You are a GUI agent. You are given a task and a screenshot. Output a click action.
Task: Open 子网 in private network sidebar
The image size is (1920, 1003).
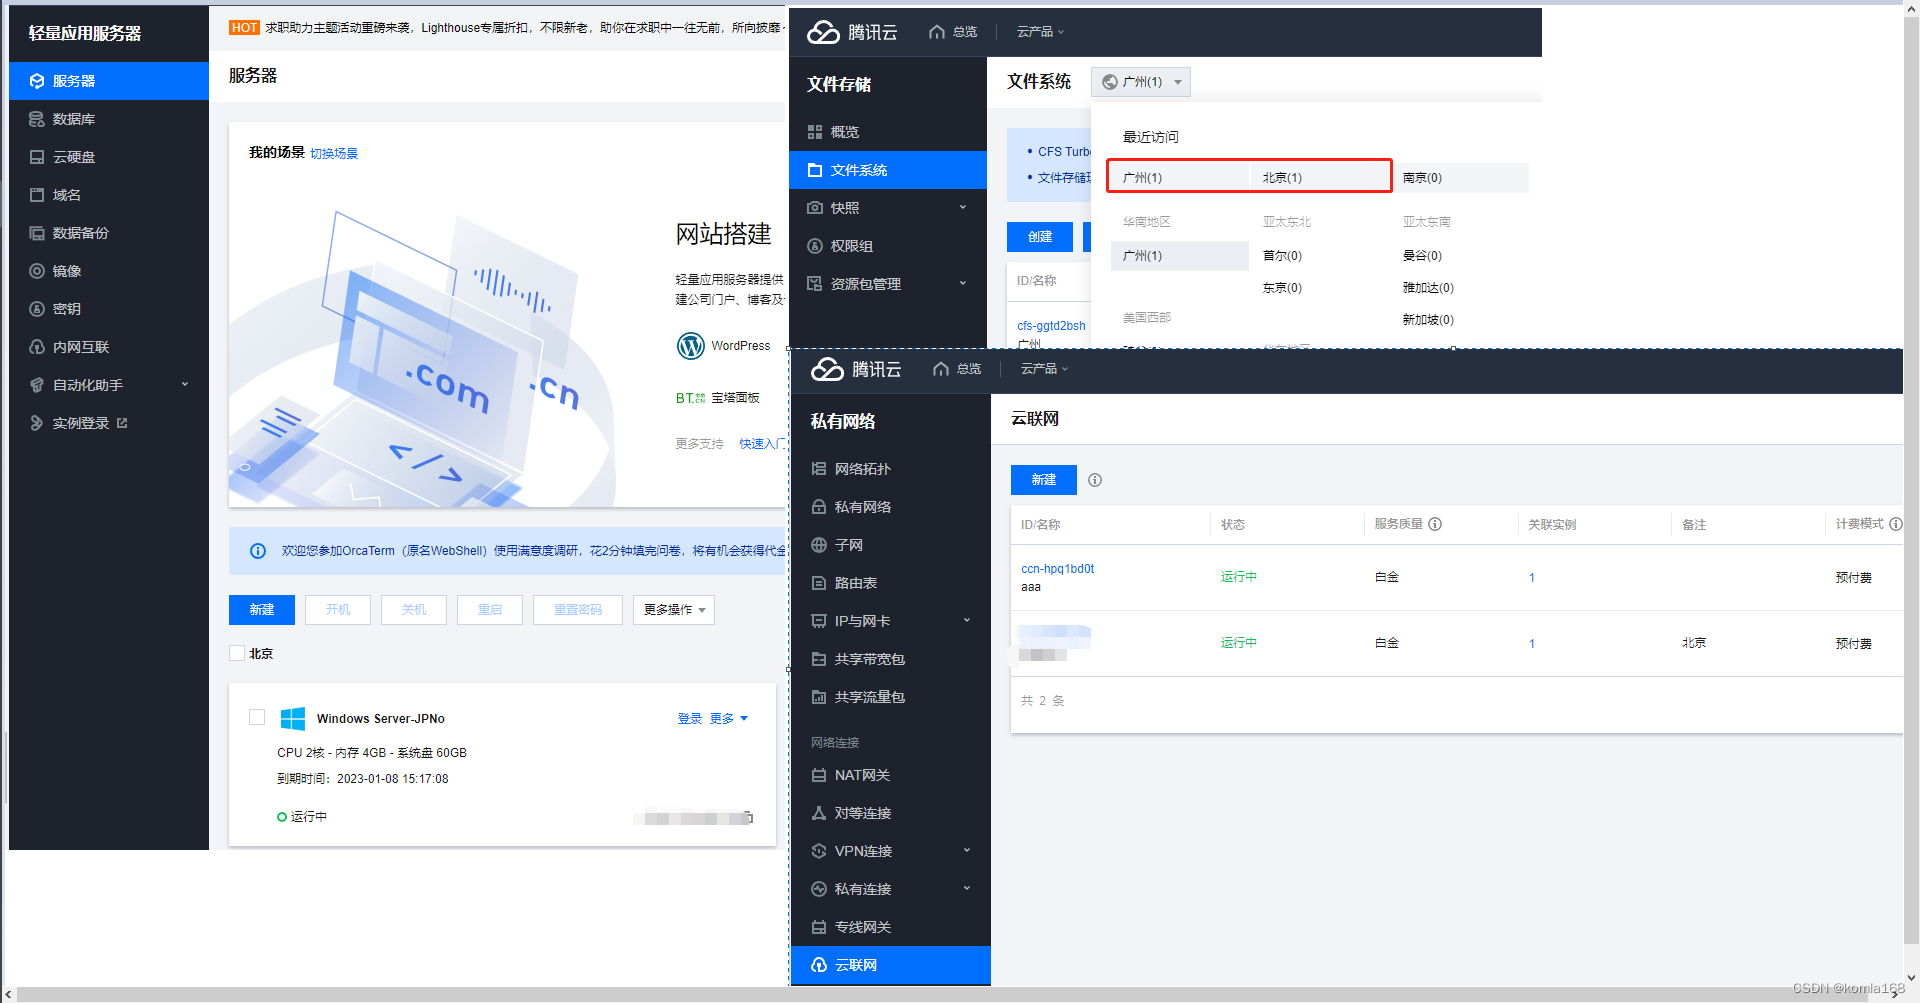point(891,545)
